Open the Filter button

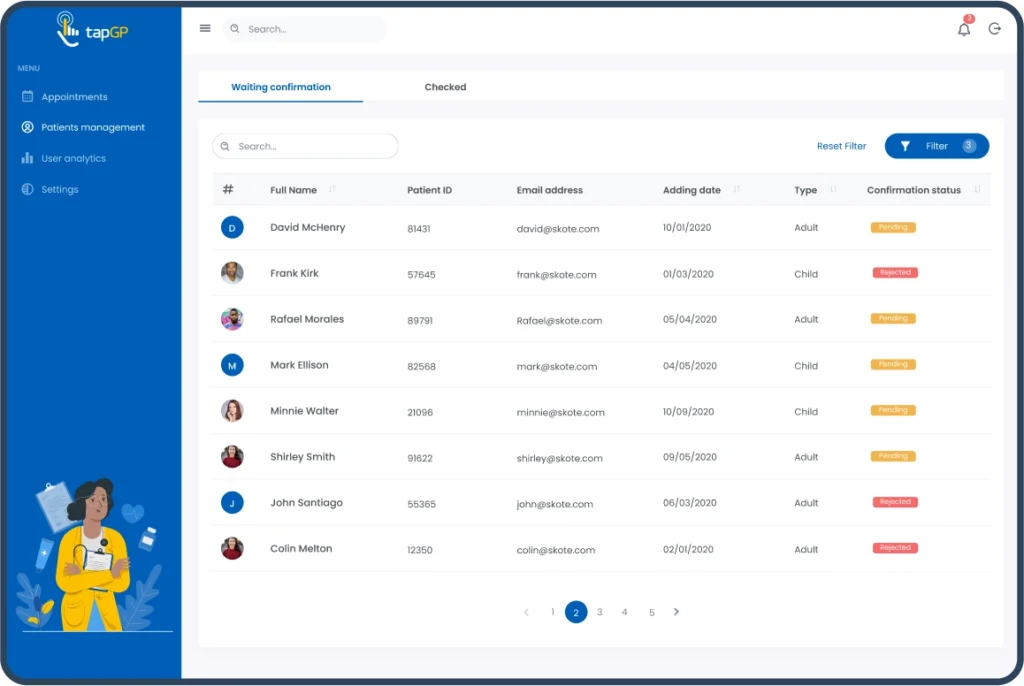[936, 146]
